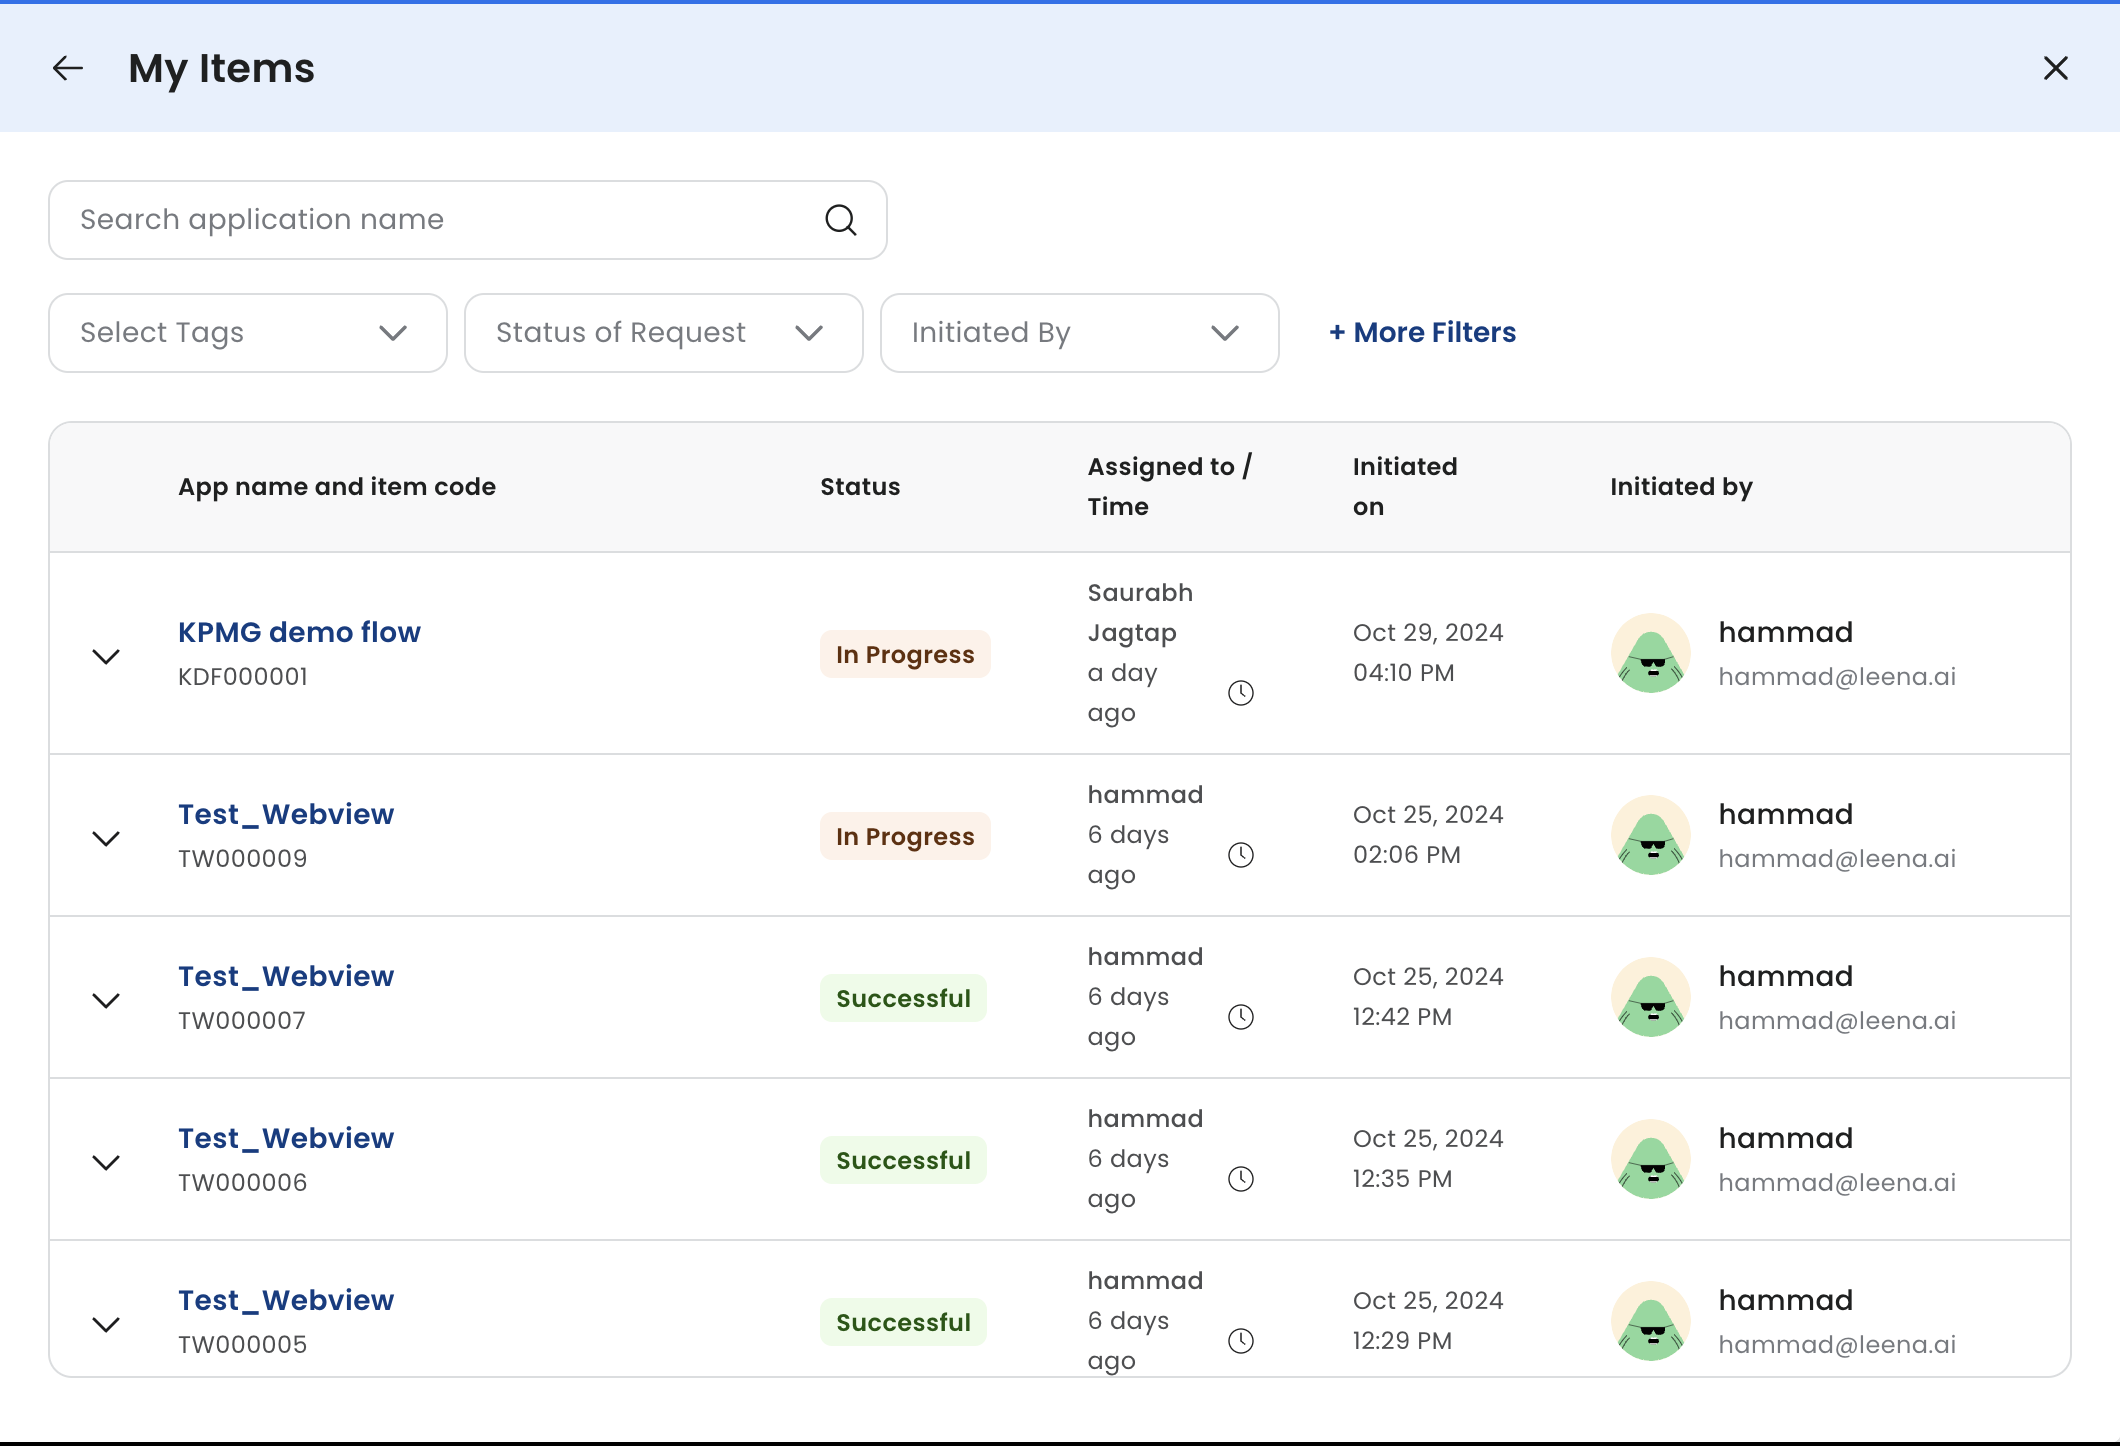2120x1446 pixels.
Task: Open Test_Webview item TW000005
Action: click(x=286, y=1300)
